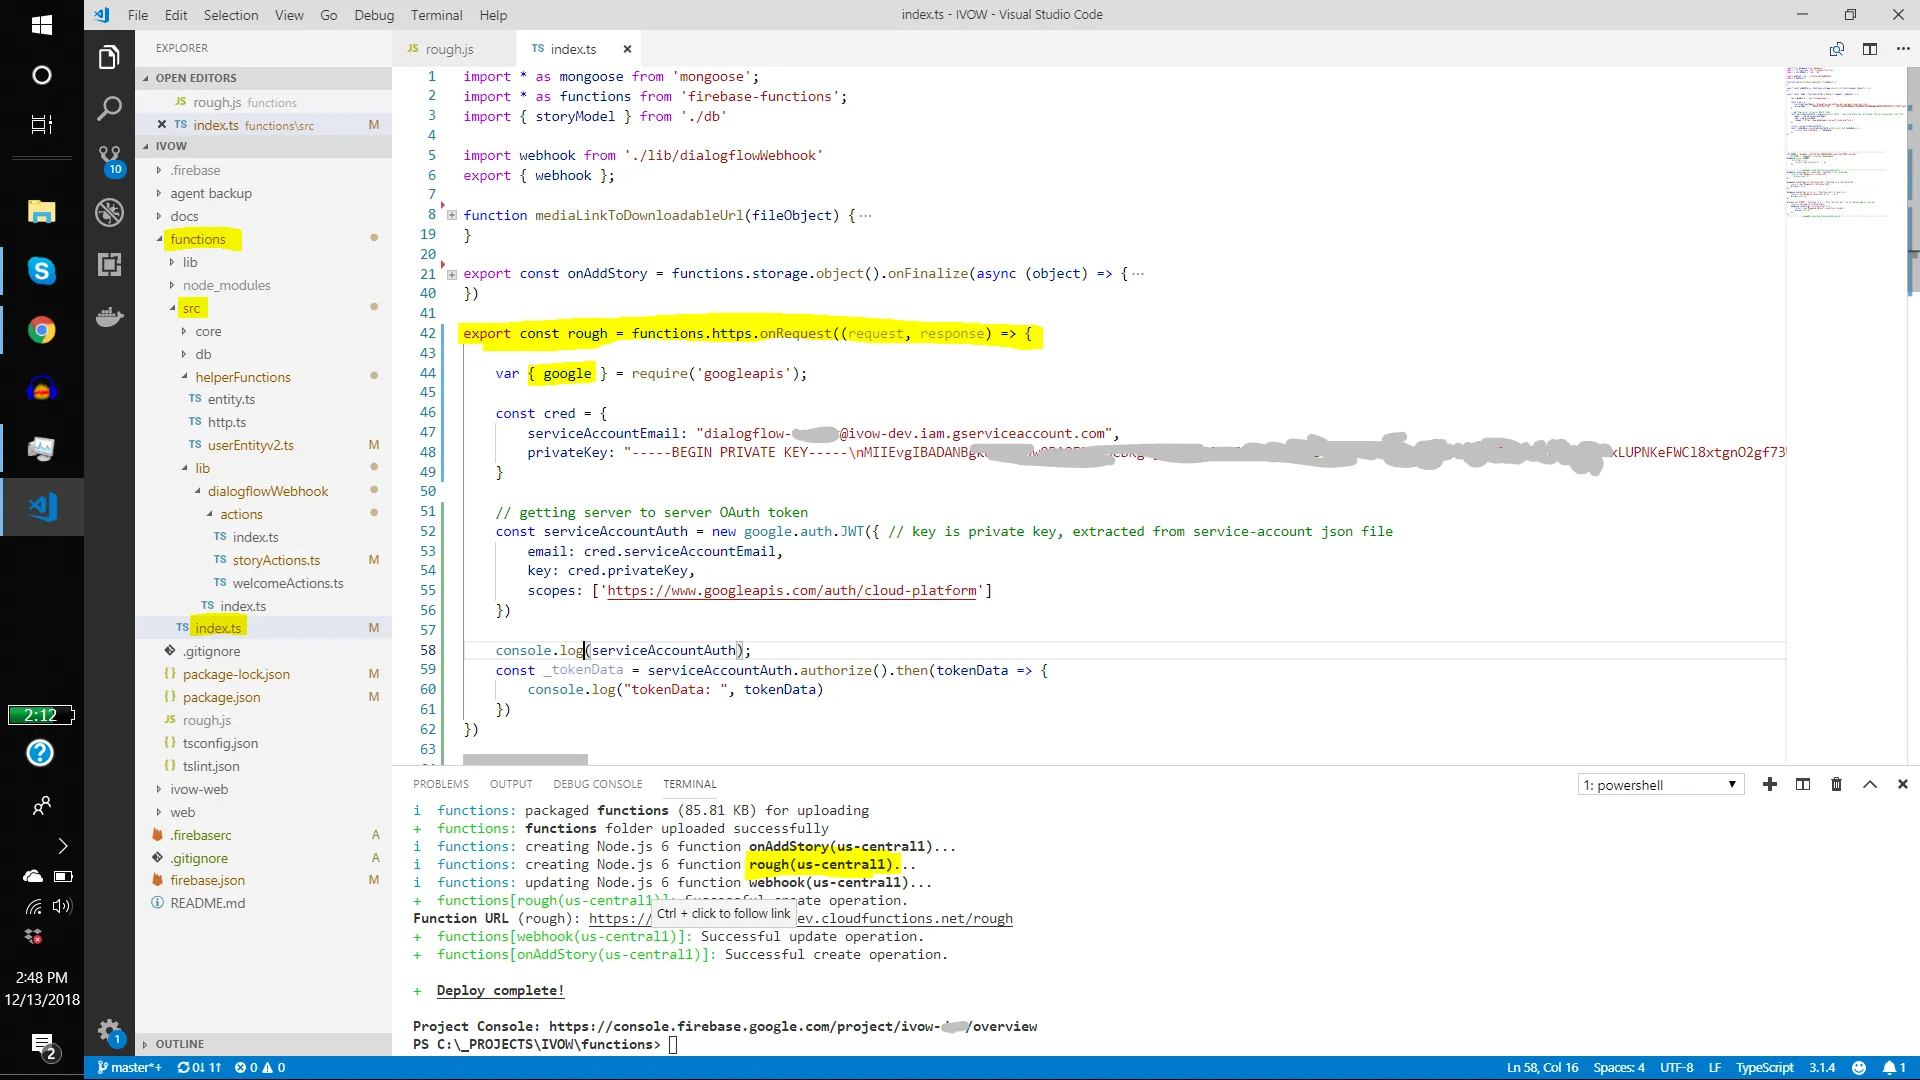Image resolution: width=1920 pixels, height=1080 pixels.
Task: Unfold the onAddStory code block
Action: [452, 274]
